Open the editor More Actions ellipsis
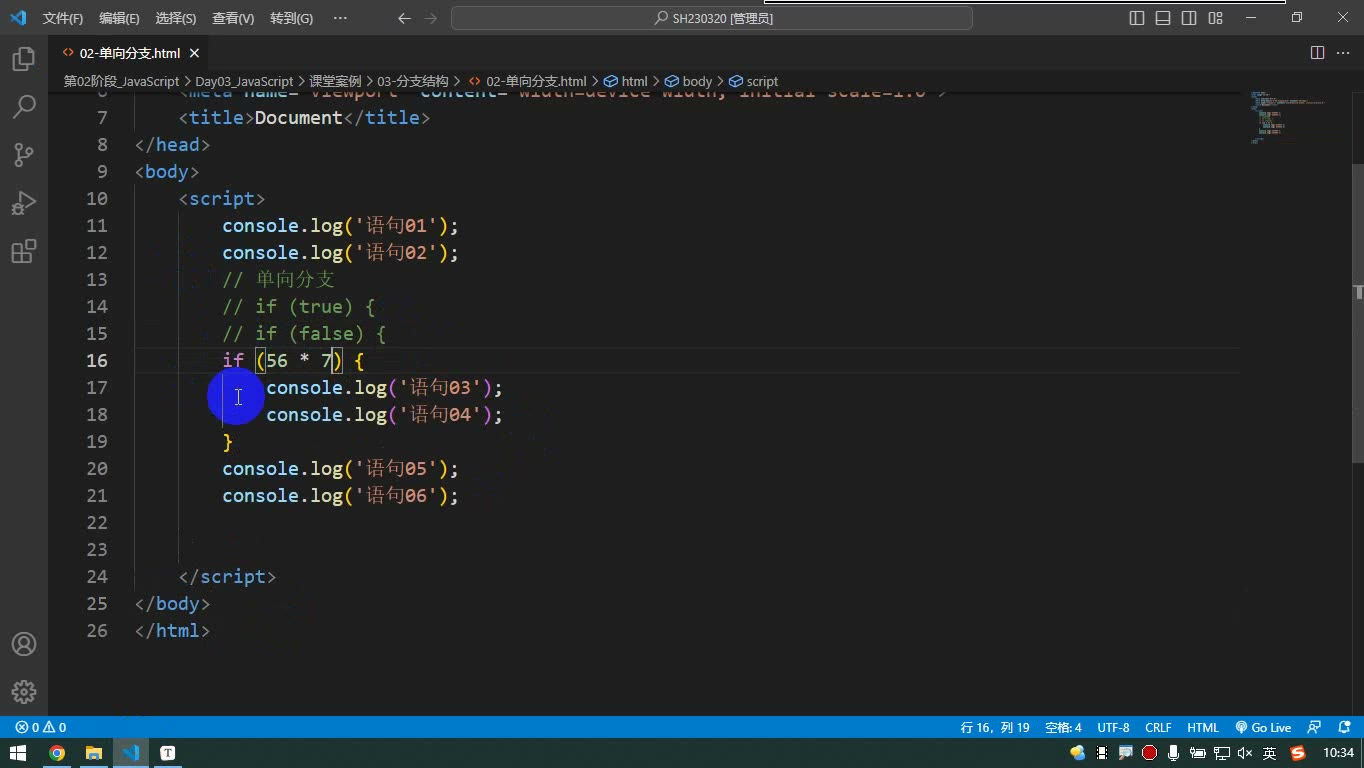Image resolution: width=1364 pixels, height=768 pixels. pyautogui.click(x=1343, y=53)
